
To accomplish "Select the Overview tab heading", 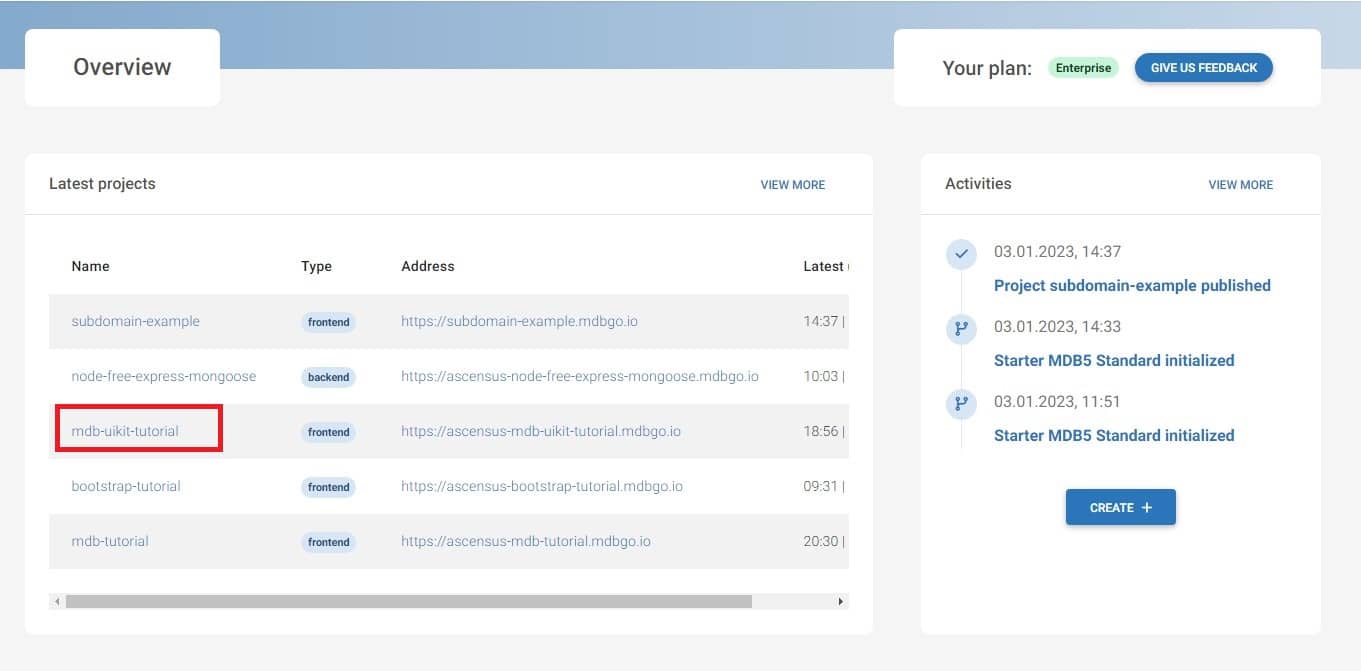I will pyautogui.click(x=122, y=67).
